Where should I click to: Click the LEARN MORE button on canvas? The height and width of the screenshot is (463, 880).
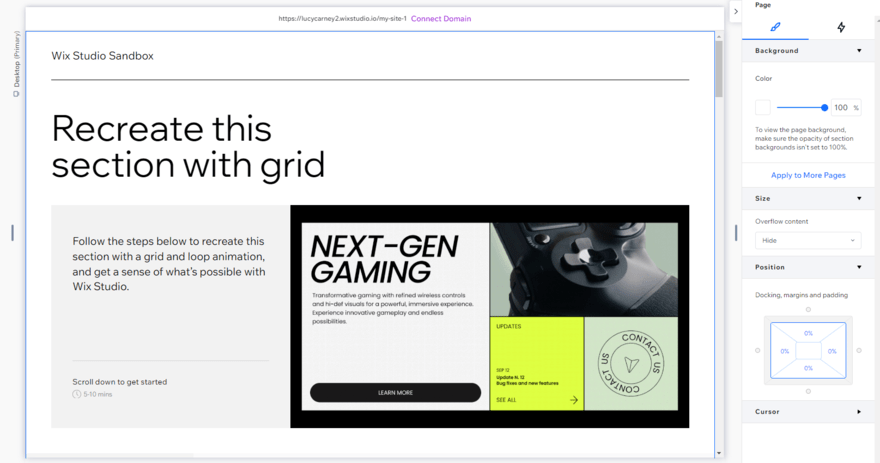(x=395, y=392)
